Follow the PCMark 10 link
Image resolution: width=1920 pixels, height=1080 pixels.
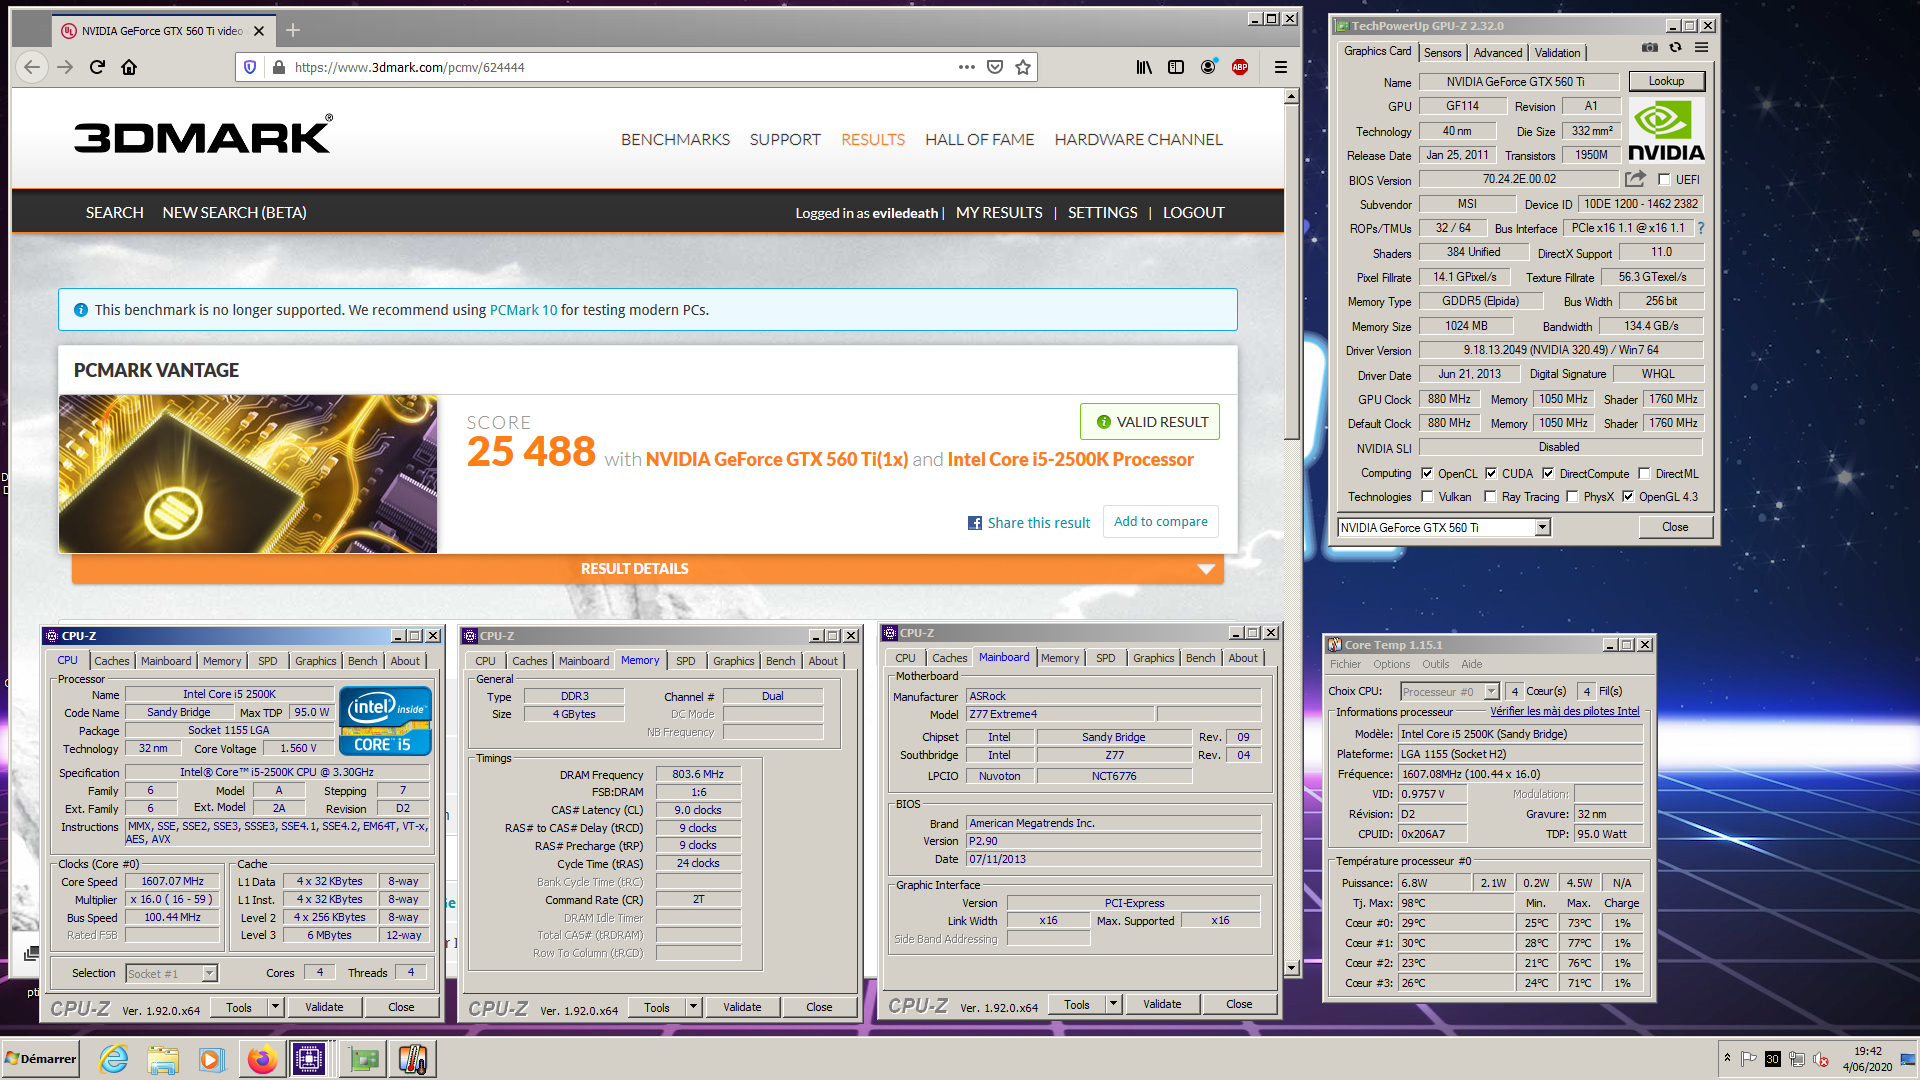pyautogui.click(x=523, y=310)
